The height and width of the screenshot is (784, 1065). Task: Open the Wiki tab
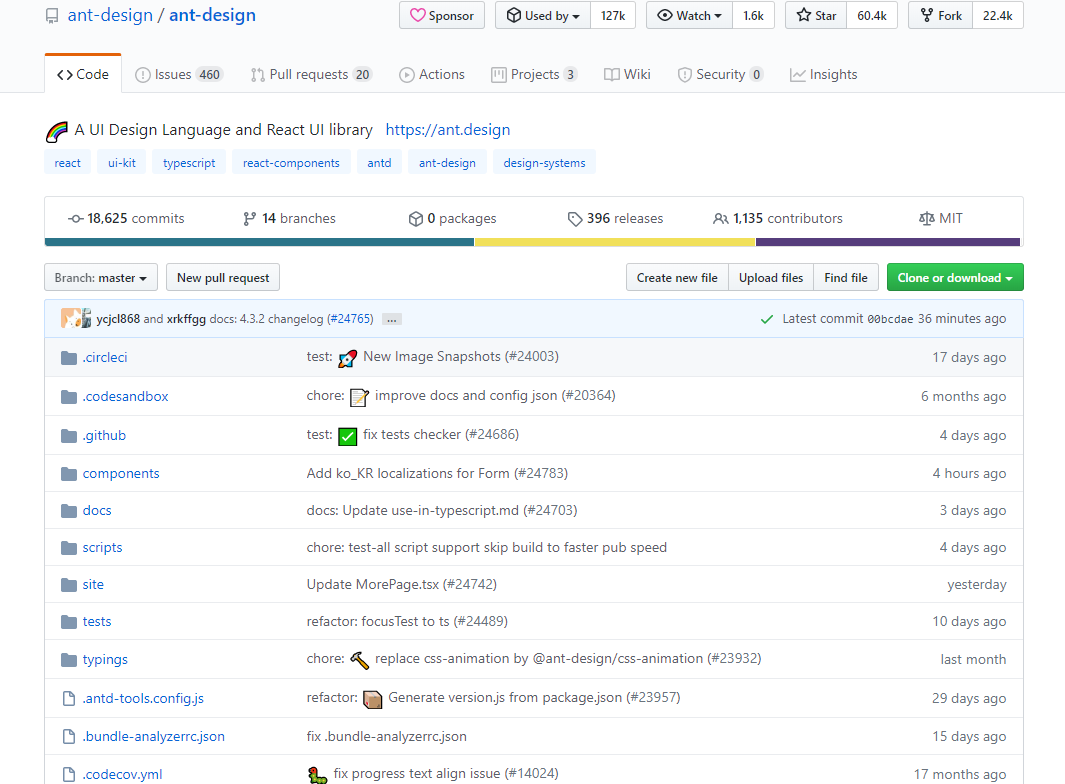click(x=627, y=75)
